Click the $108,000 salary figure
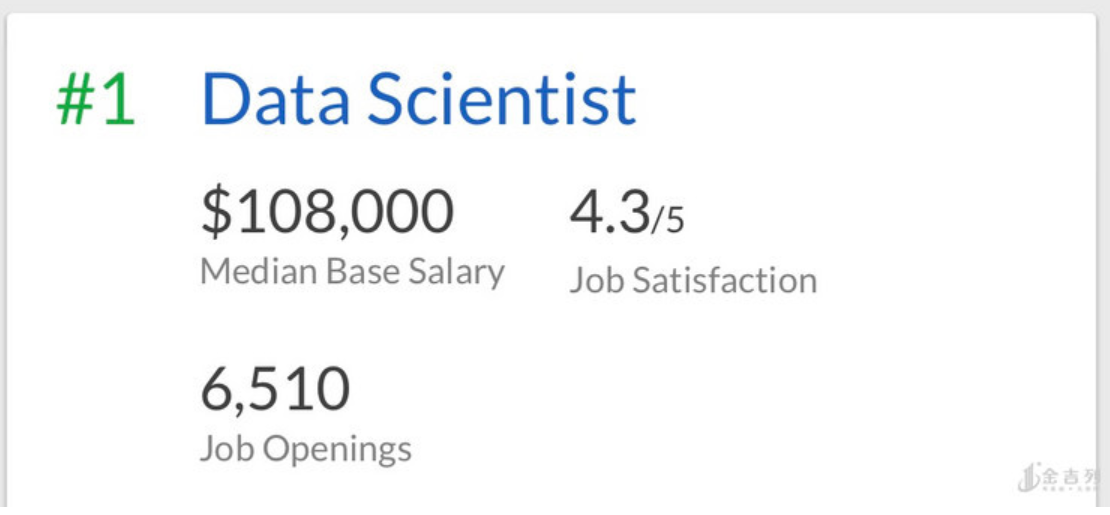 [x=327, y=212]
